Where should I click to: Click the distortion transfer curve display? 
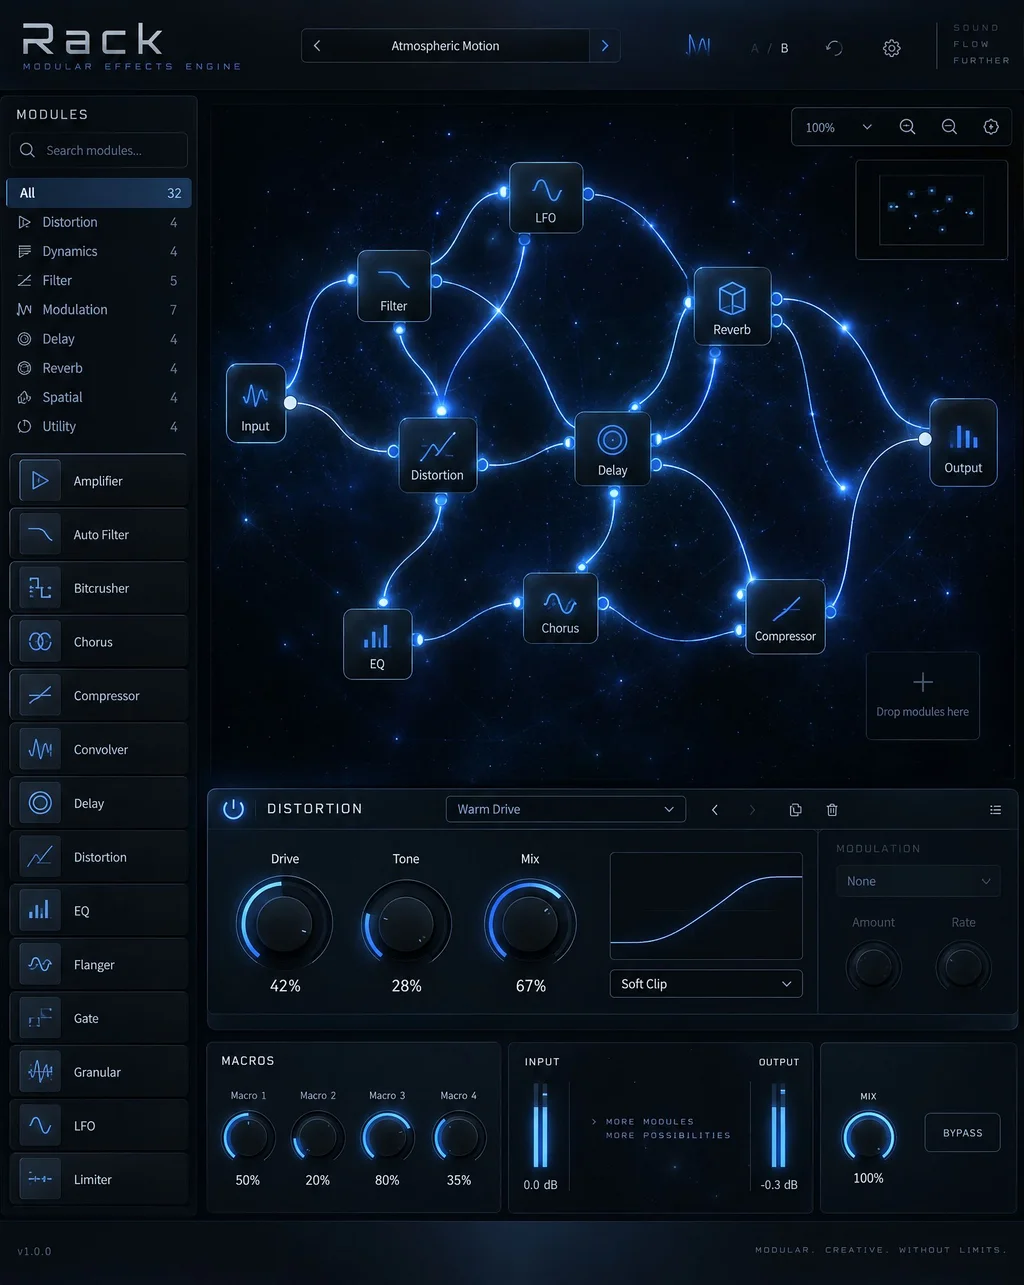[706, 906]
